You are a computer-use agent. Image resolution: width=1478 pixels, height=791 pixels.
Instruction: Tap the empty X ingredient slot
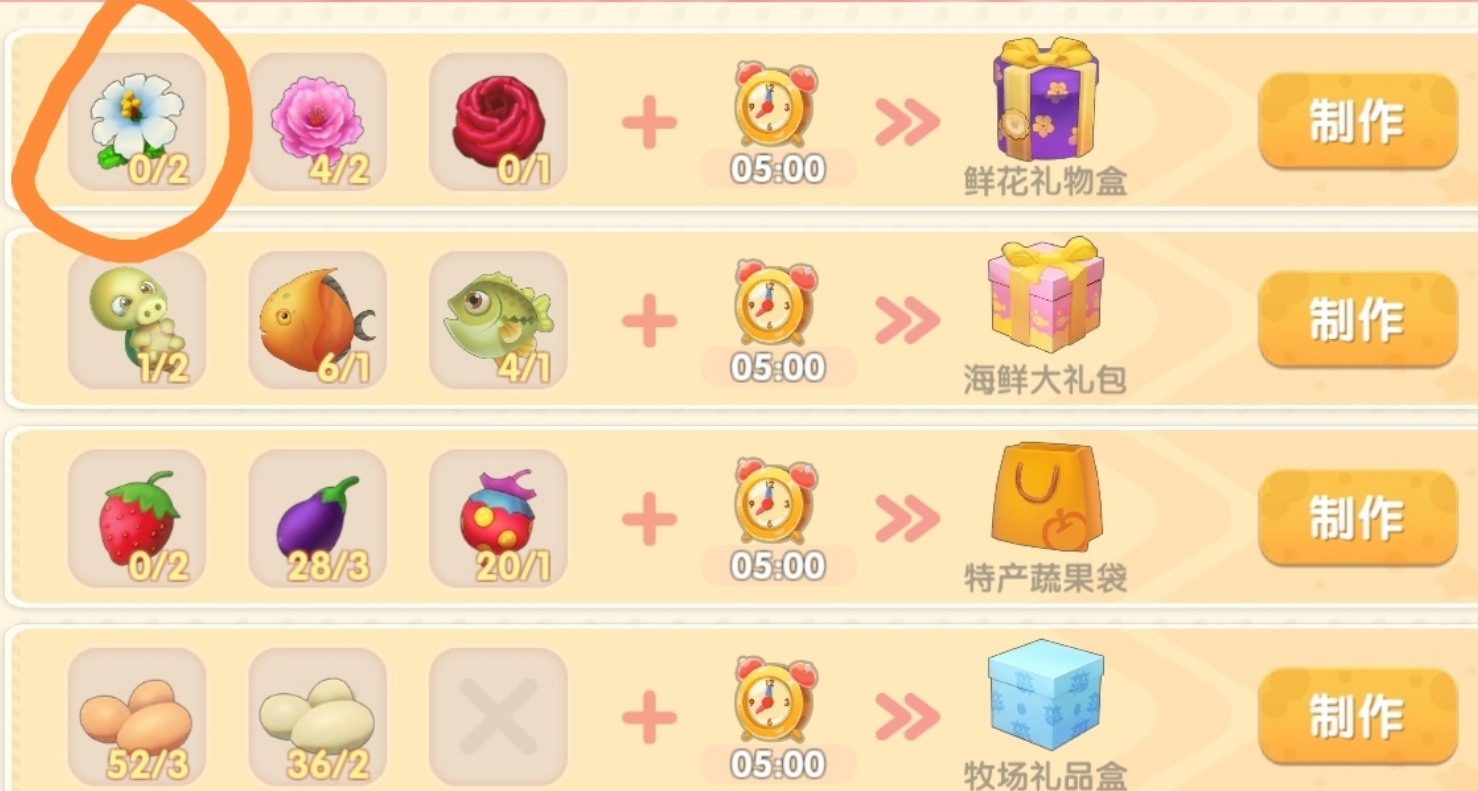[x=498, y=716]
